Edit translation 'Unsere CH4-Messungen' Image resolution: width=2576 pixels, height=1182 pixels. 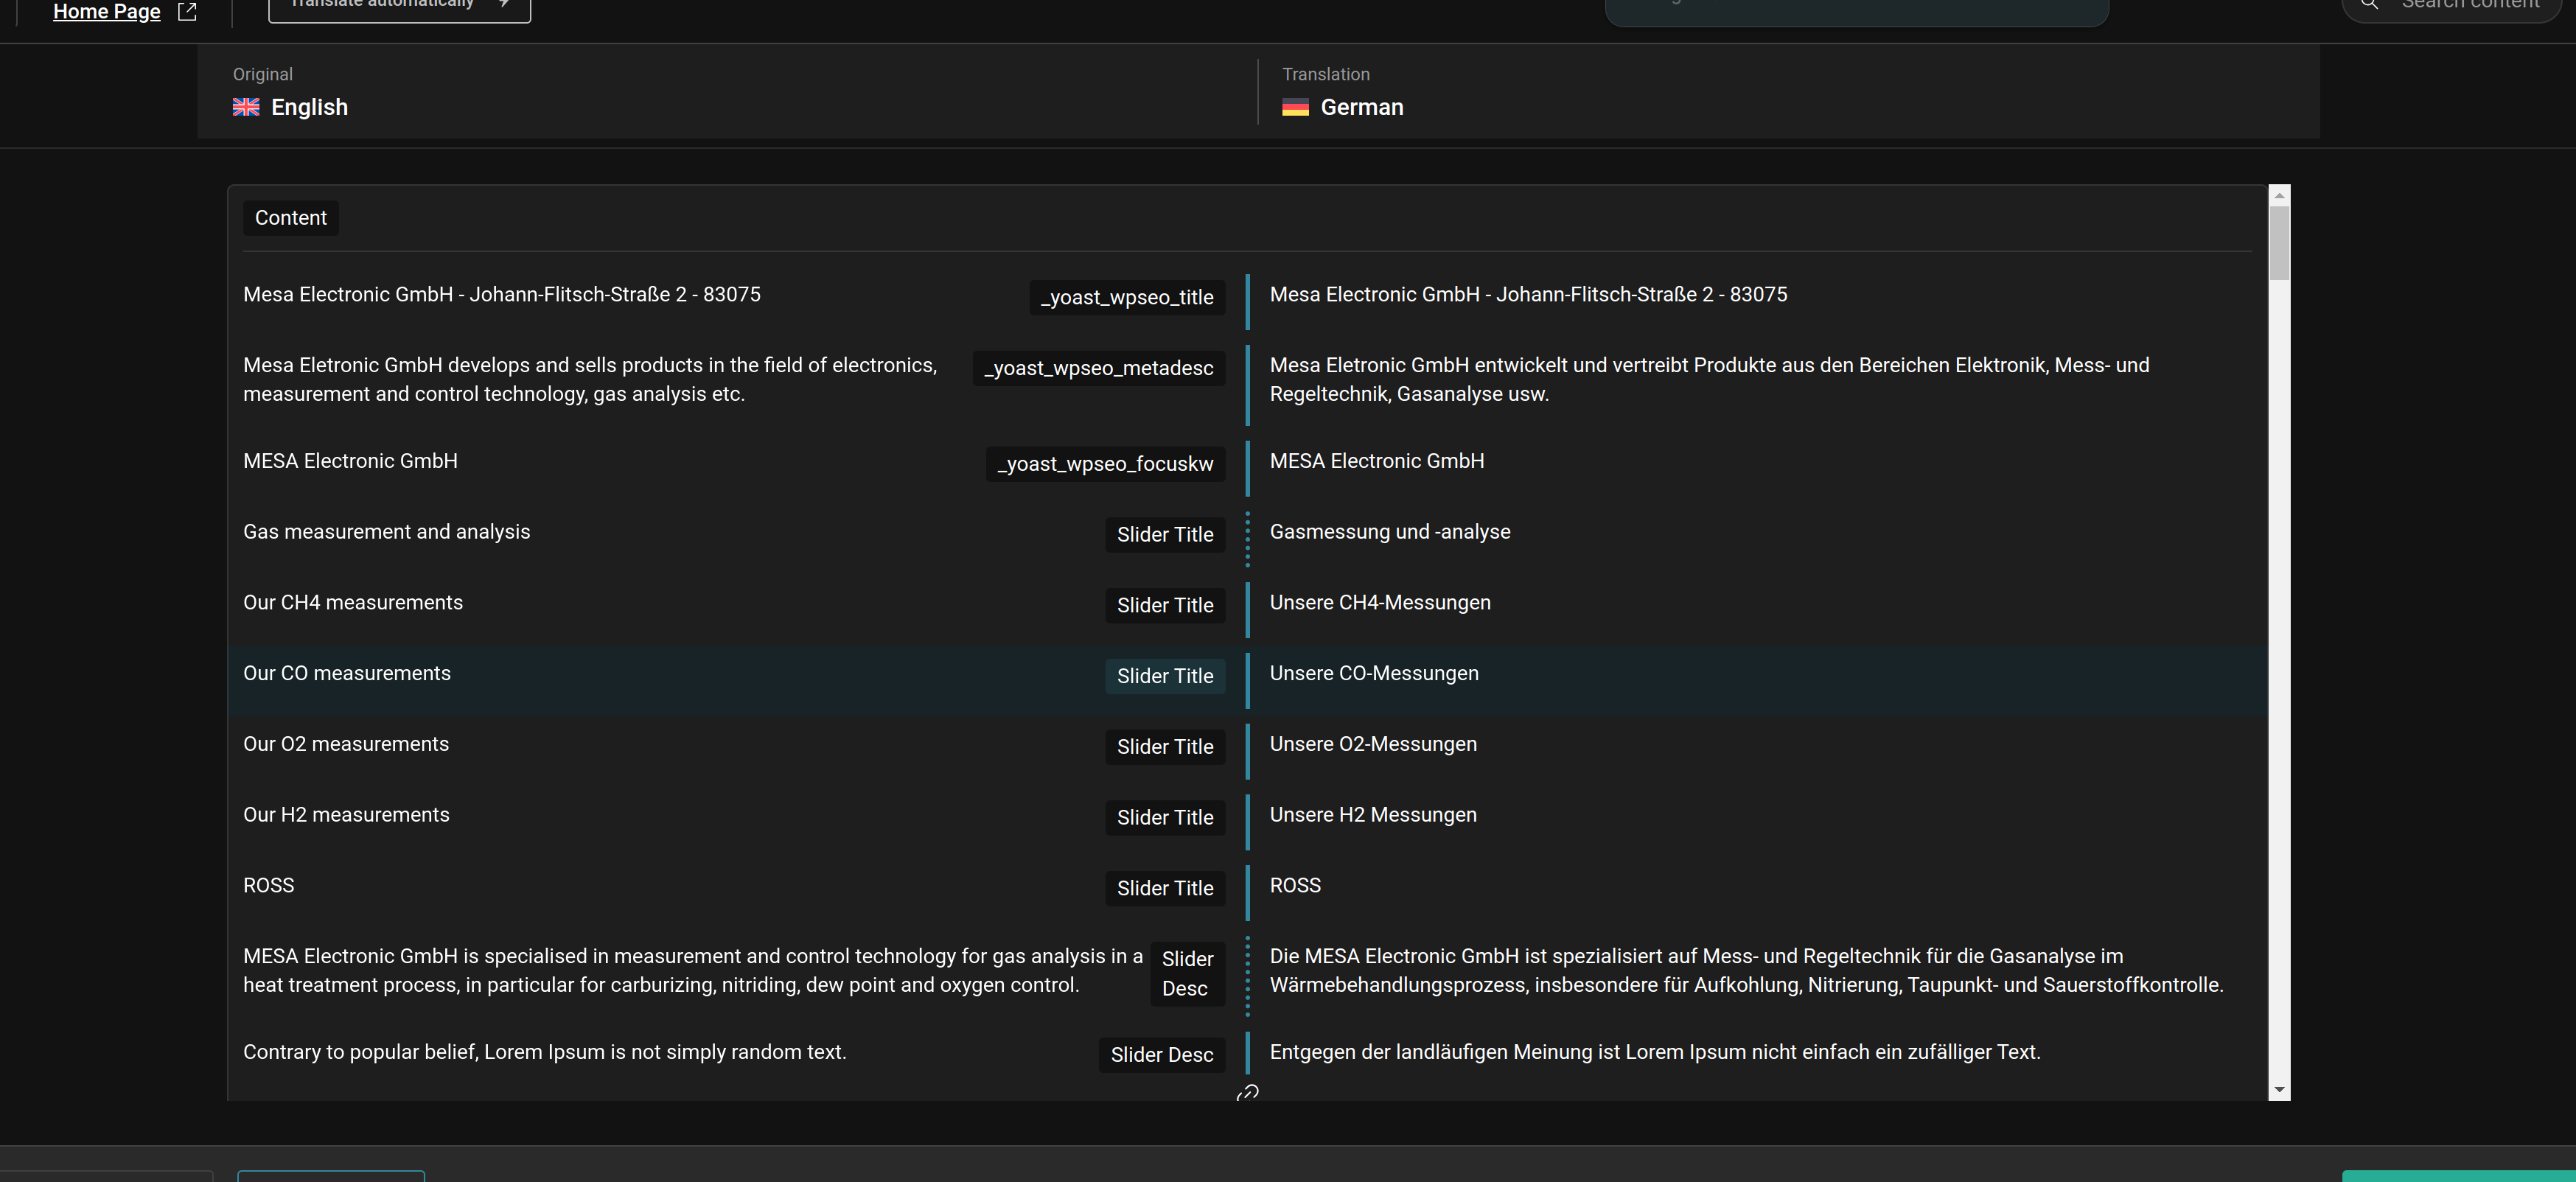(1379, 603)
